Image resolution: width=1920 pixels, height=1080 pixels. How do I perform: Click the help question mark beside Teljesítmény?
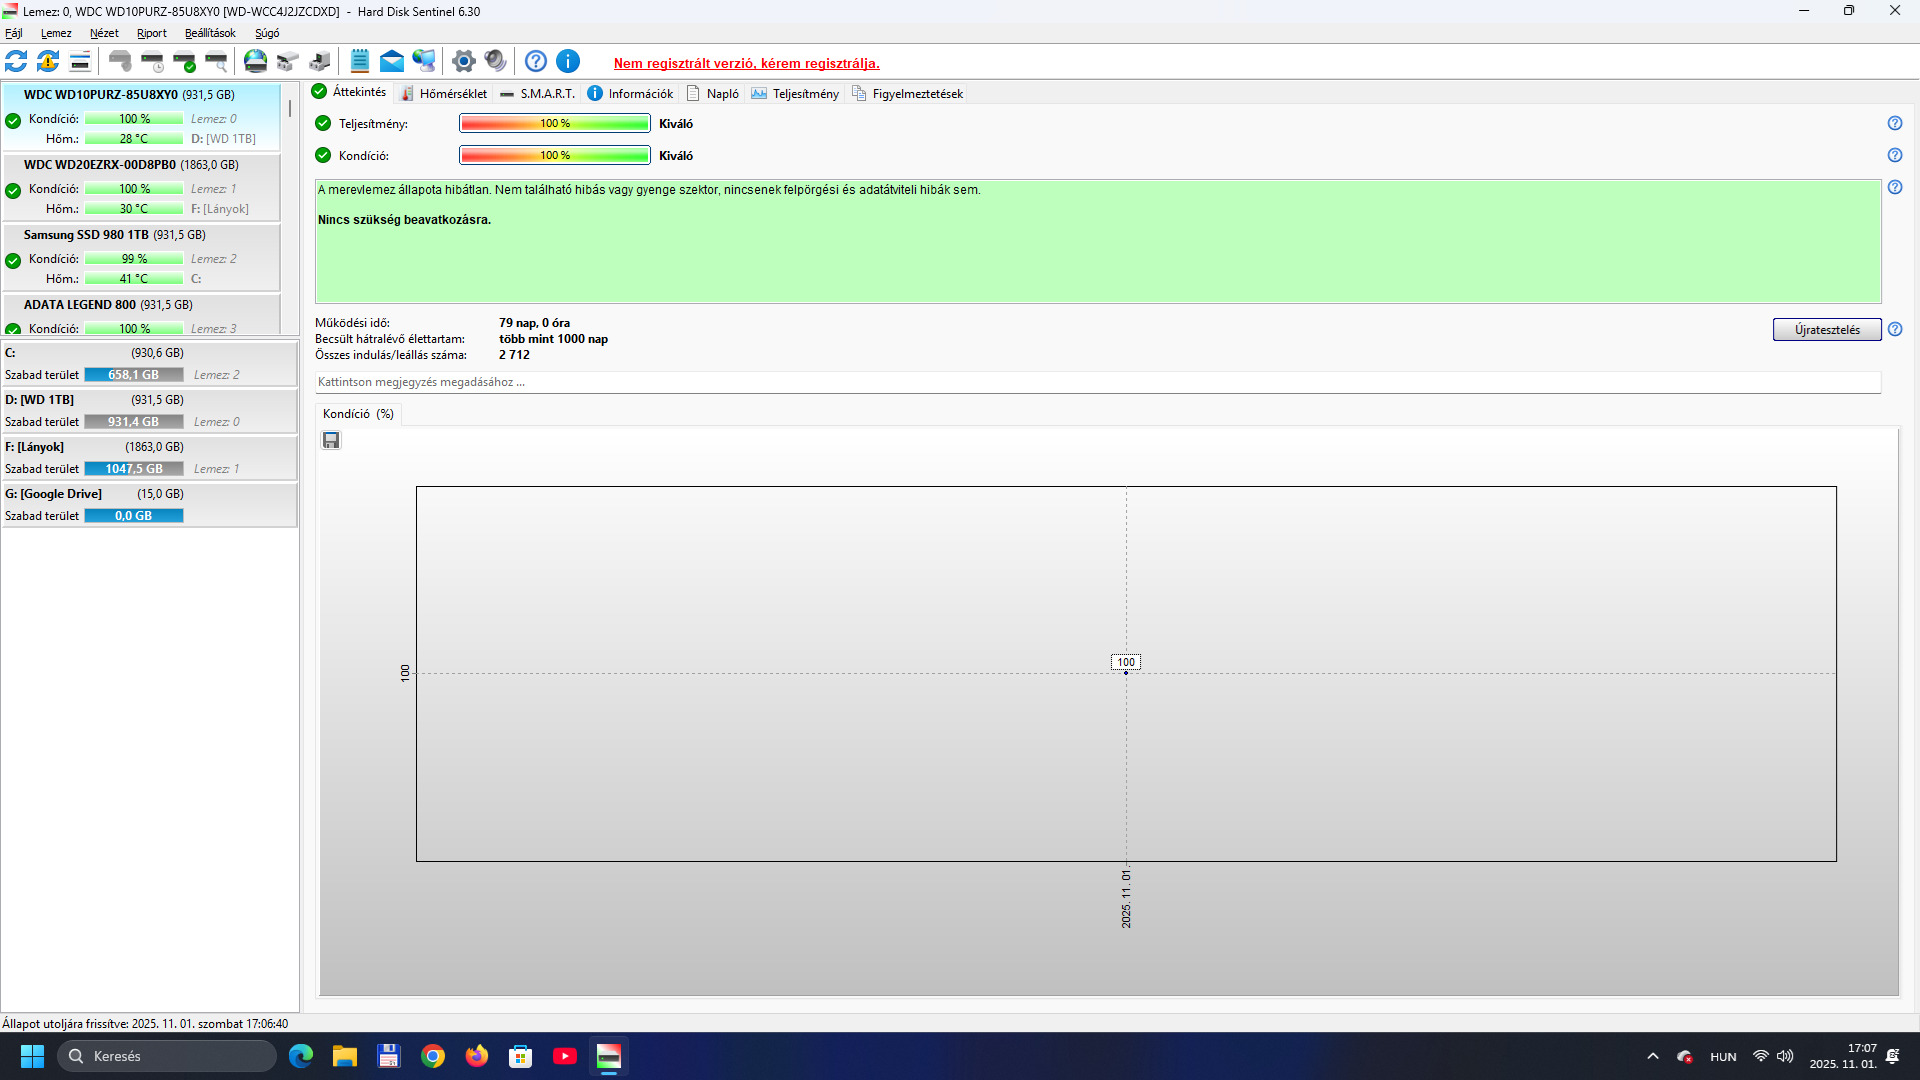pyautogui.click(x=1895, y=124)
